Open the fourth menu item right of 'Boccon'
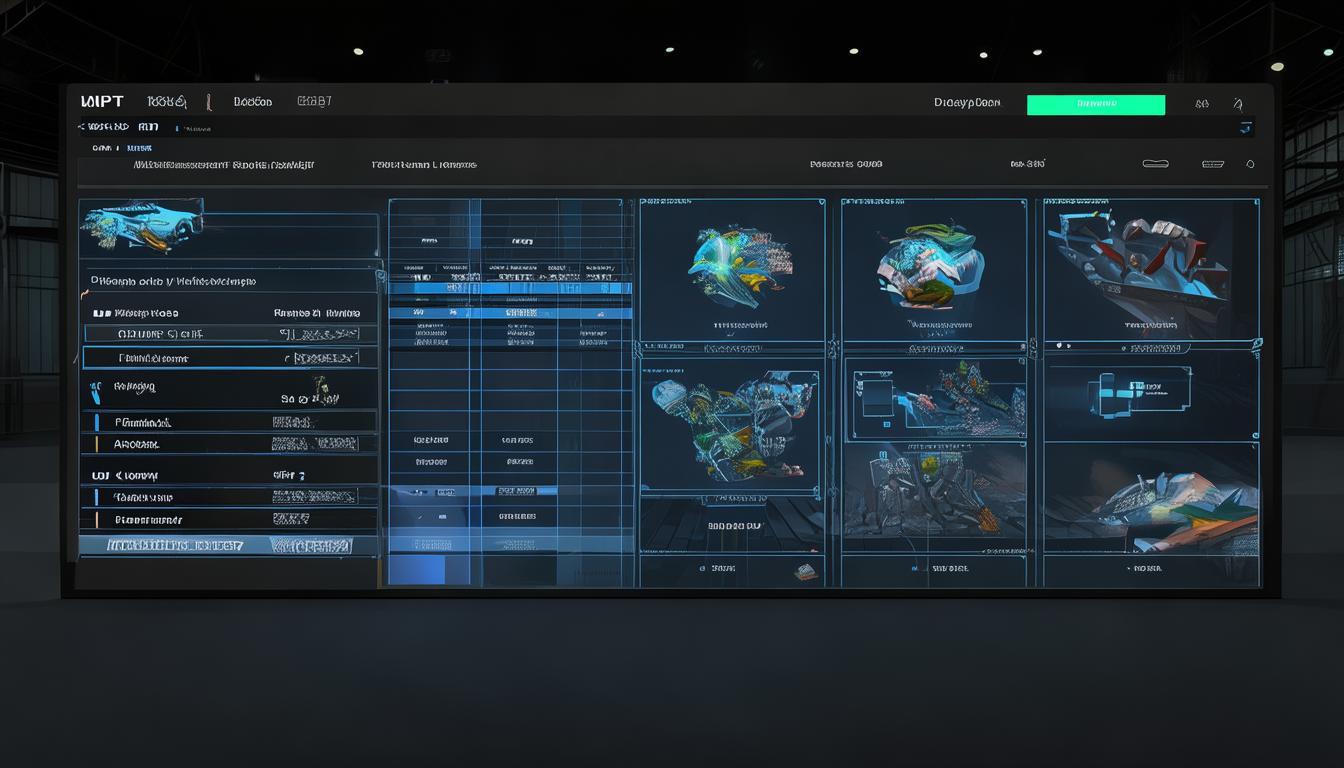This screenshot has width=1344, height=768. click(x=314, y=101)
